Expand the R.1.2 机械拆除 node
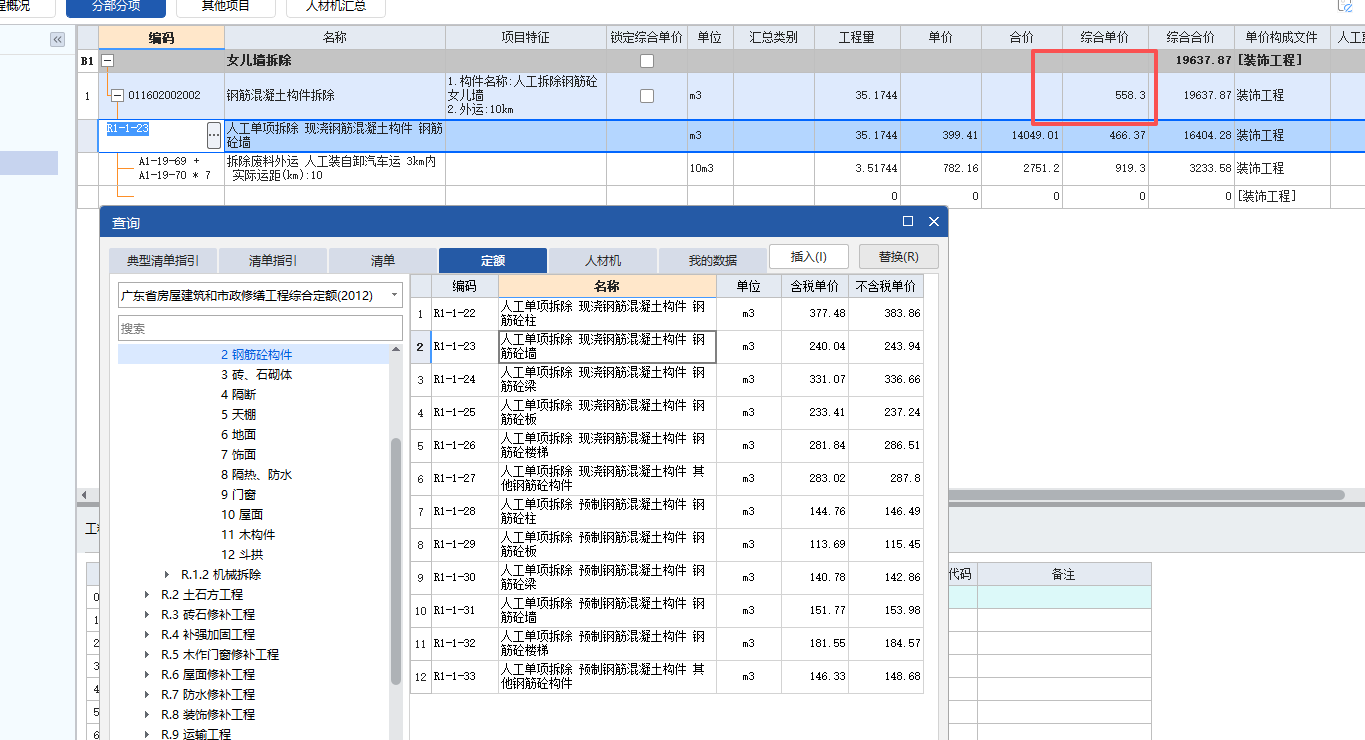This screenshot has height=740, width=1365. 167,574
